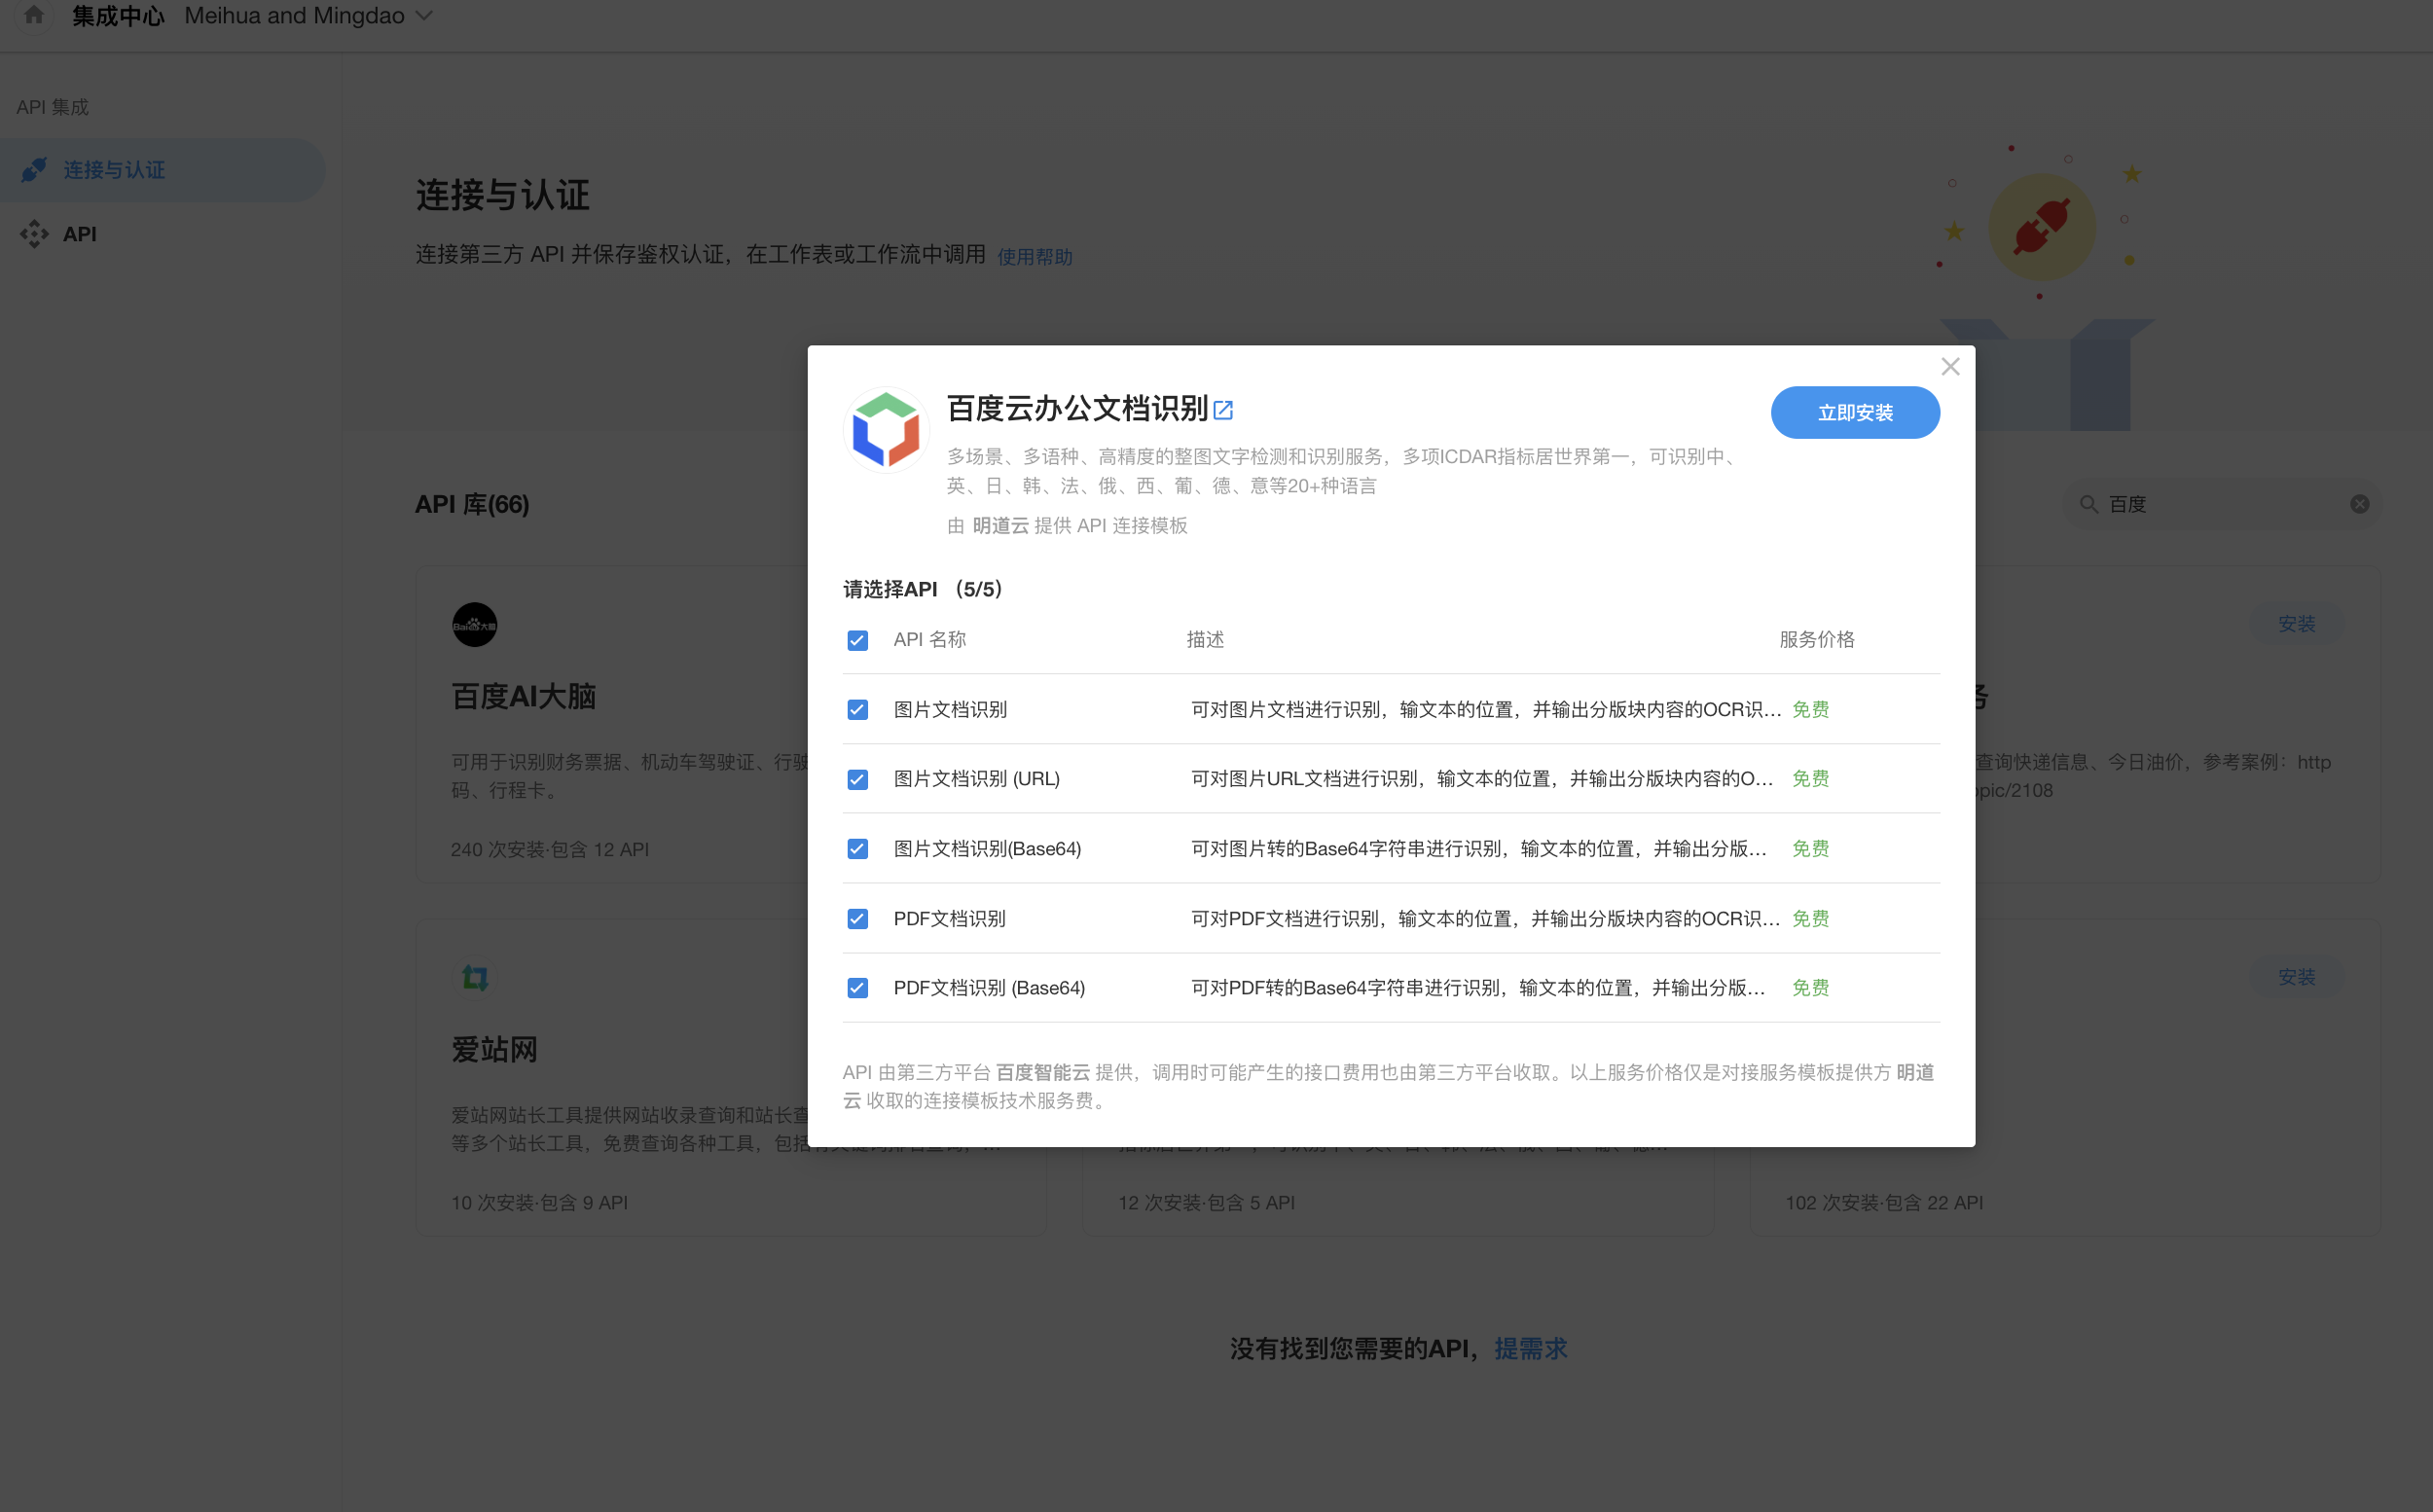2433x1512 pixels.
Task: Open the API sidebar item
Action: (x=80, y=234)
